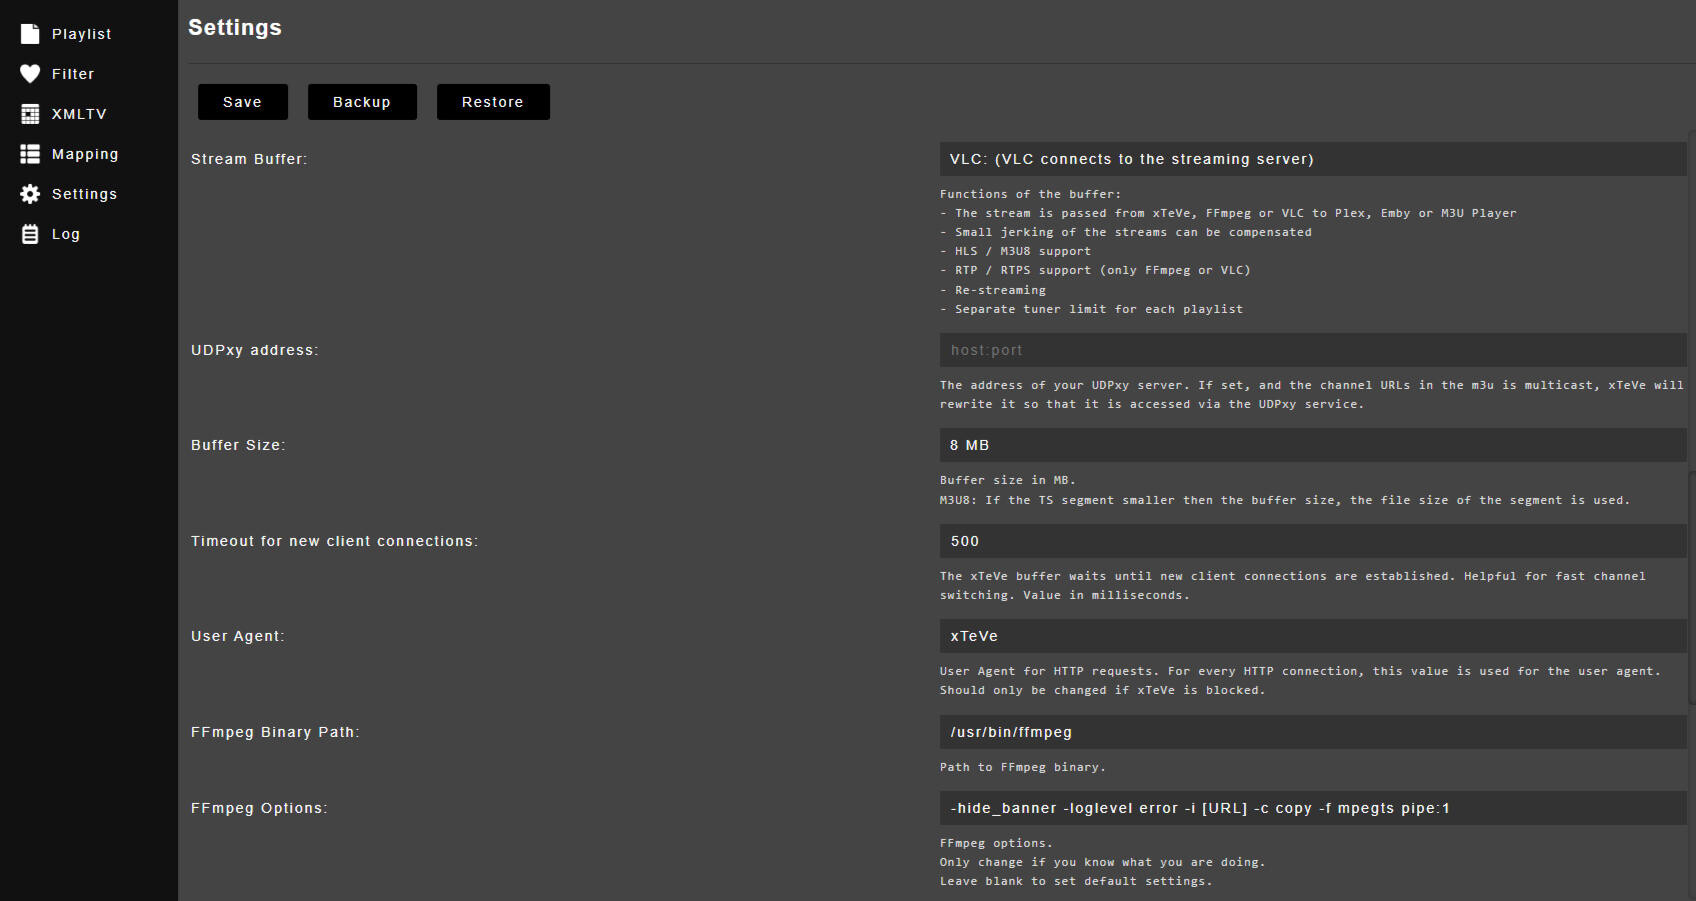Click the Restore button
The width and height of the screenshot is (1696, 901).
tap(493, 102)
